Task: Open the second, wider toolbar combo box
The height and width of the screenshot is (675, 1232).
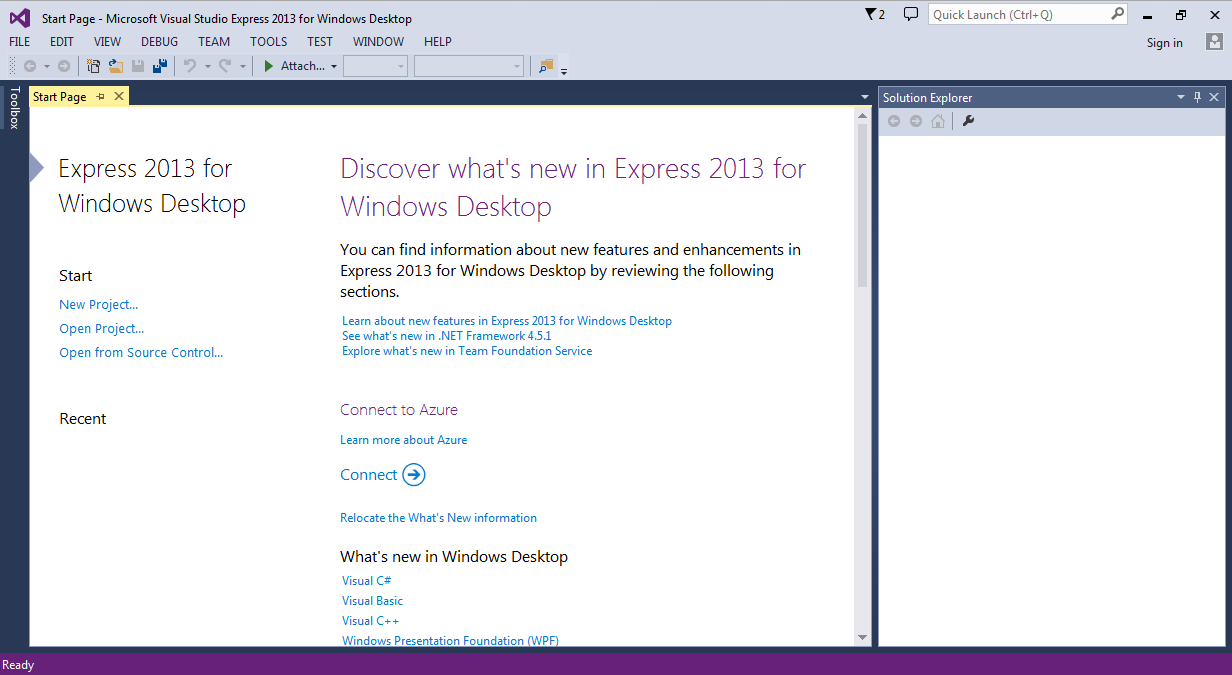Action: coord(469,66)
